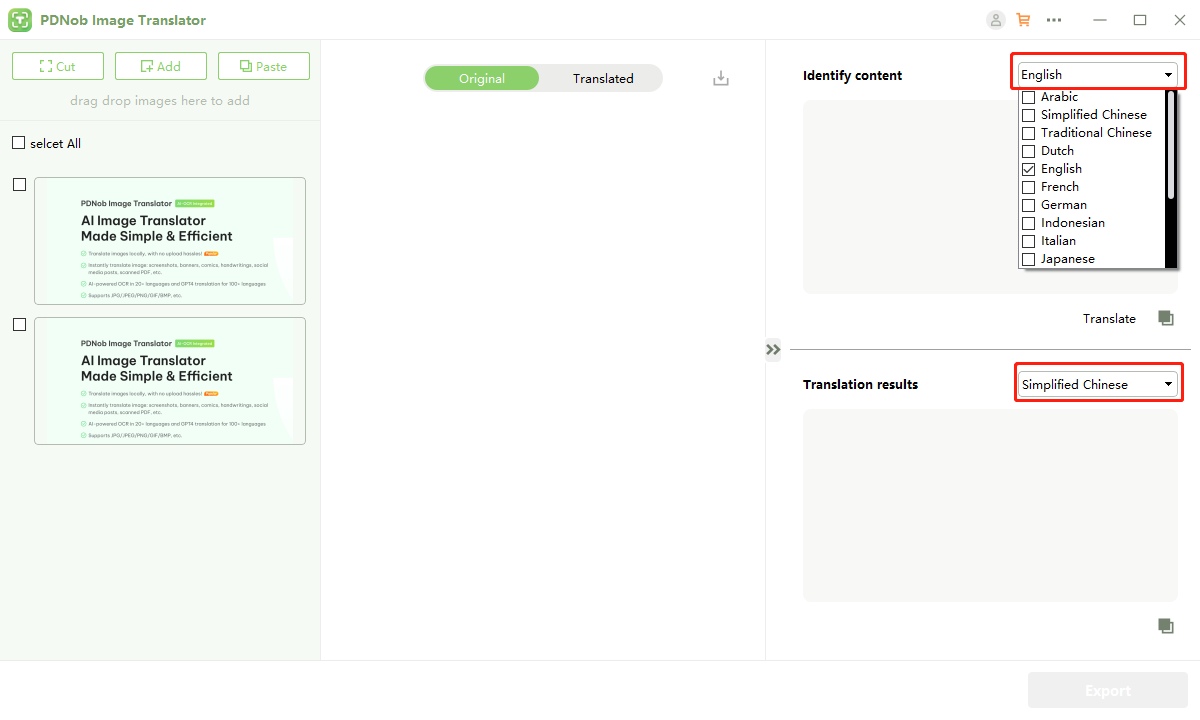
Task: Click the user account profile icon
Action: pos(995,20)
